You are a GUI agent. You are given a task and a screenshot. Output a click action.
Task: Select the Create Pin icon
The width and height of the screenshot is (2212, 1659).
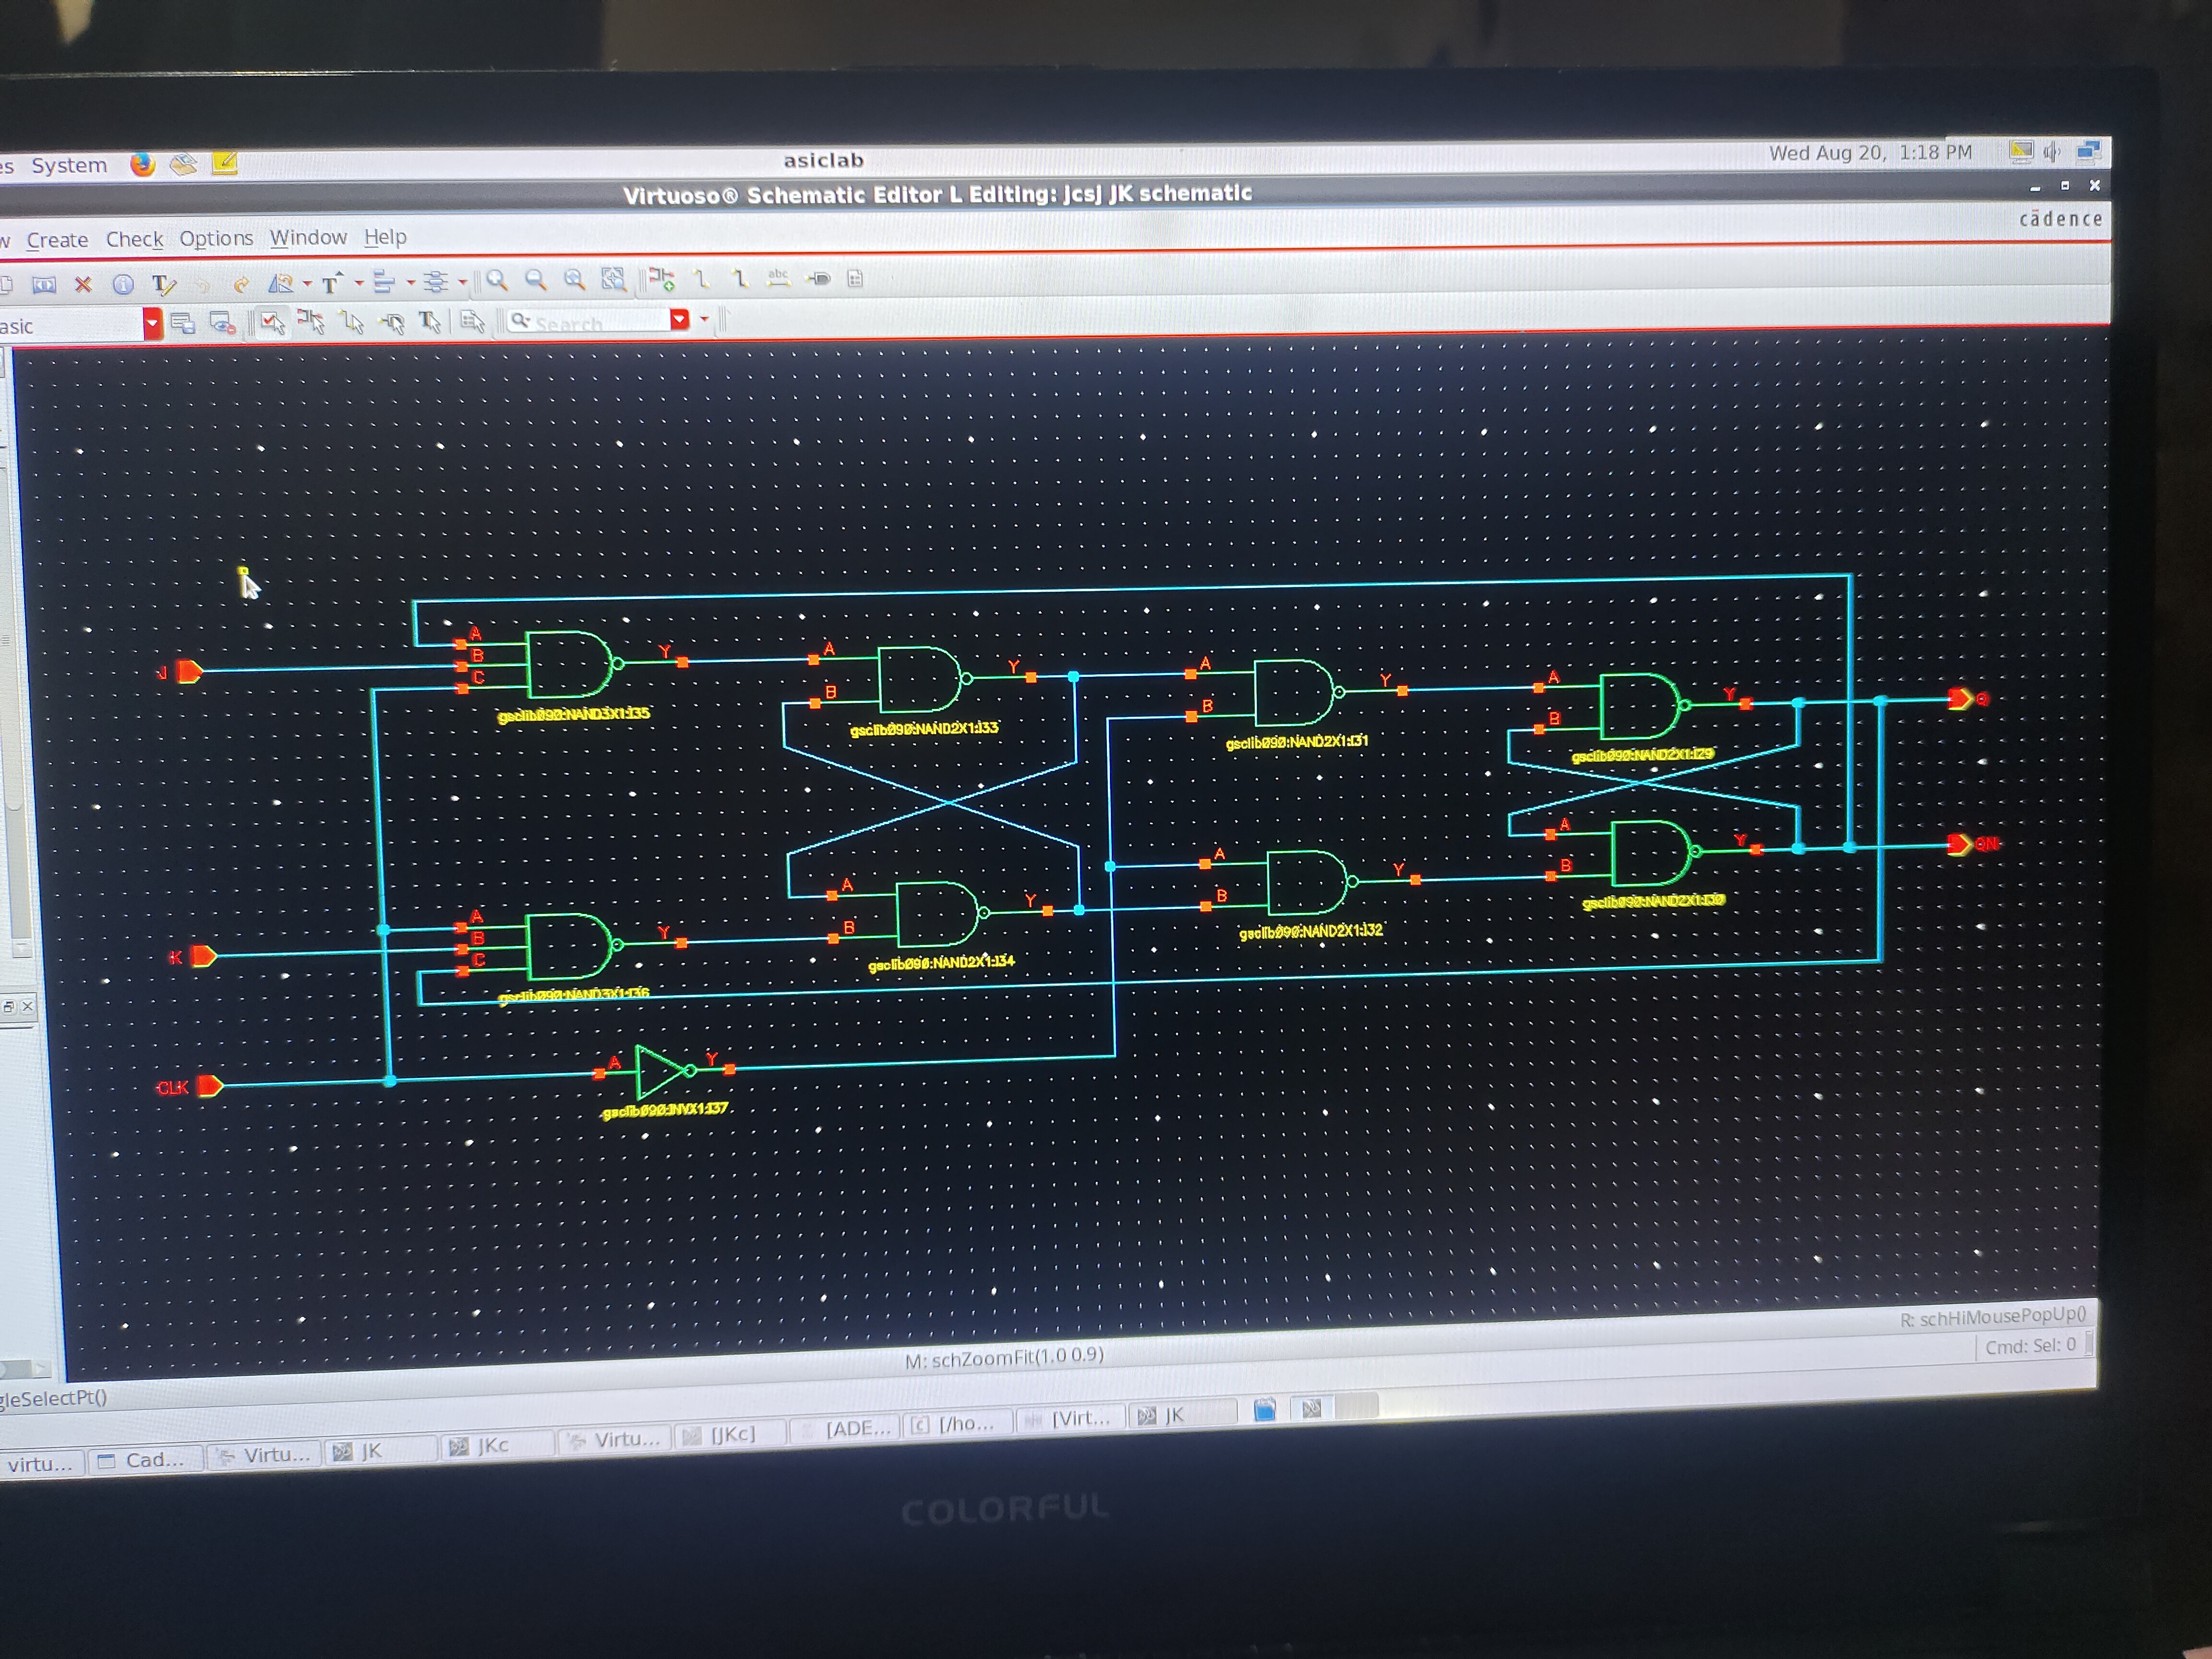point(819,278)
